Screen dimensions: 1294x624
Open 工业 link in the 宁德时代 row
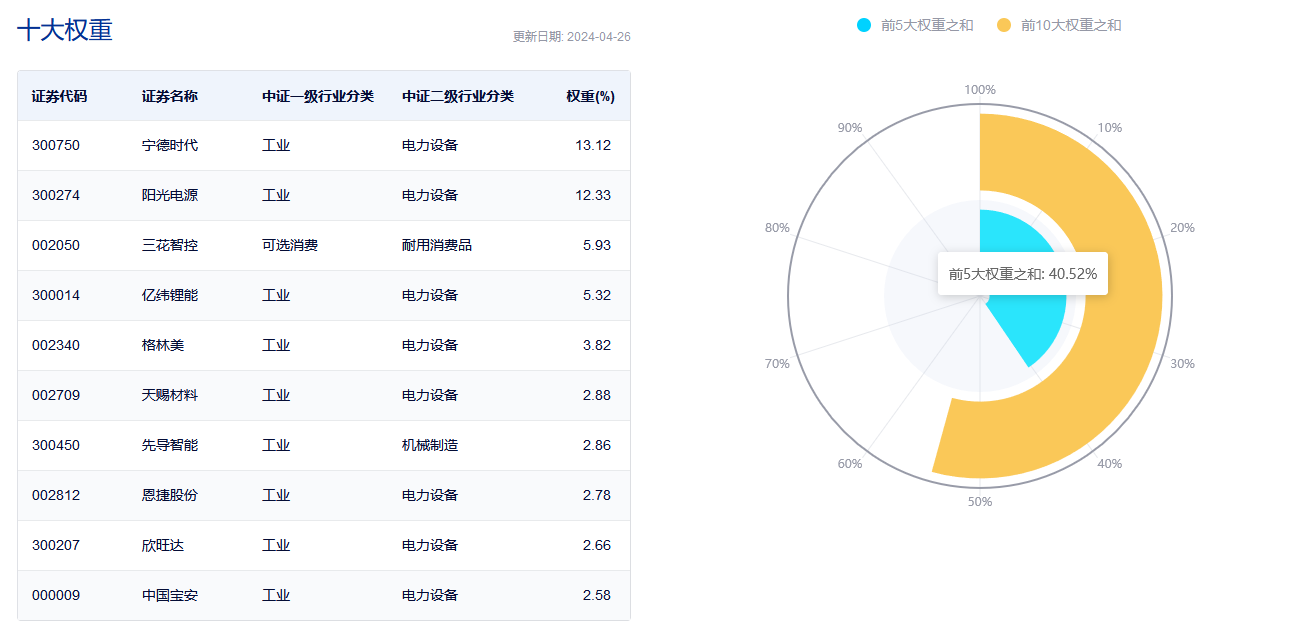click(276, 145)
